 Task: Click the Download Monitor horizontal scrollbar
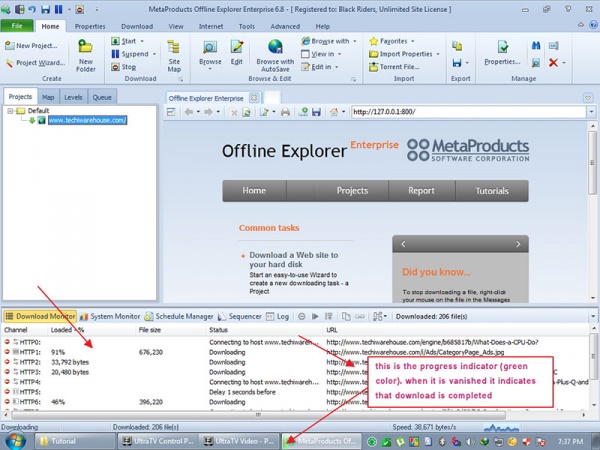259,415
